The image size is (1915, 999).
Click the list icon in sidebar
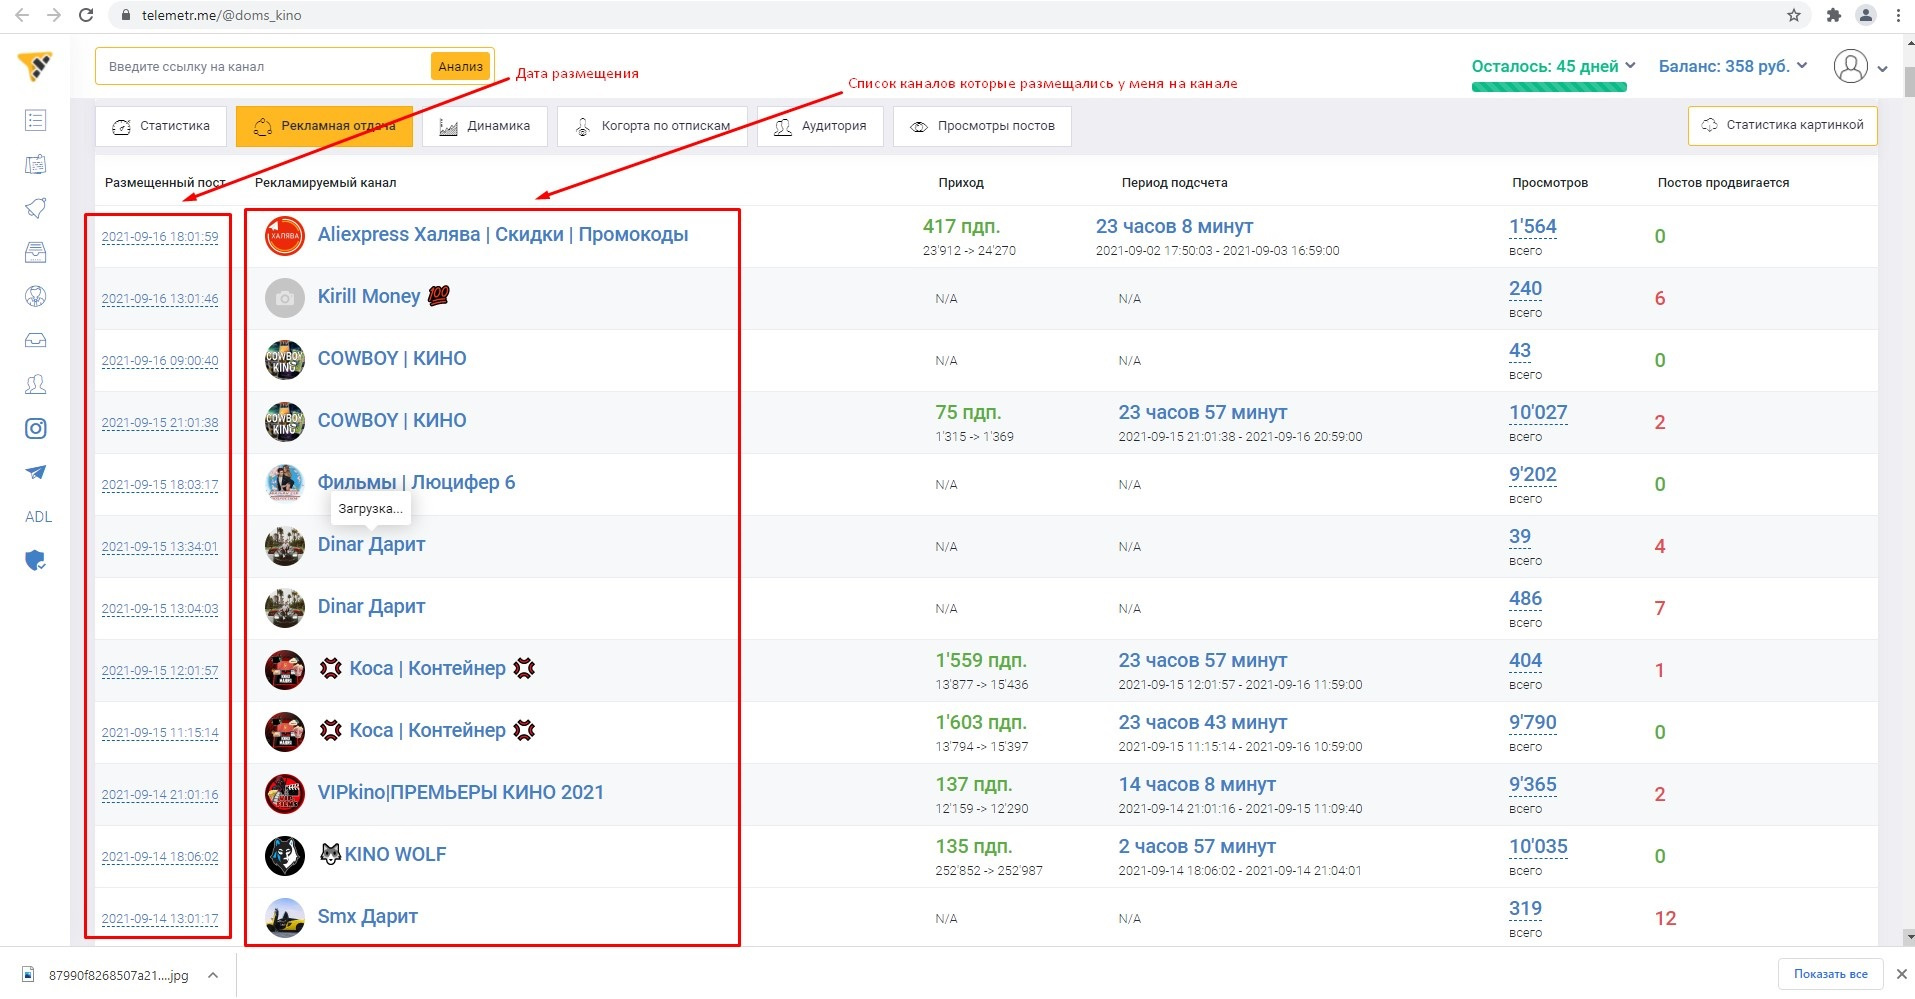(36, 121)
